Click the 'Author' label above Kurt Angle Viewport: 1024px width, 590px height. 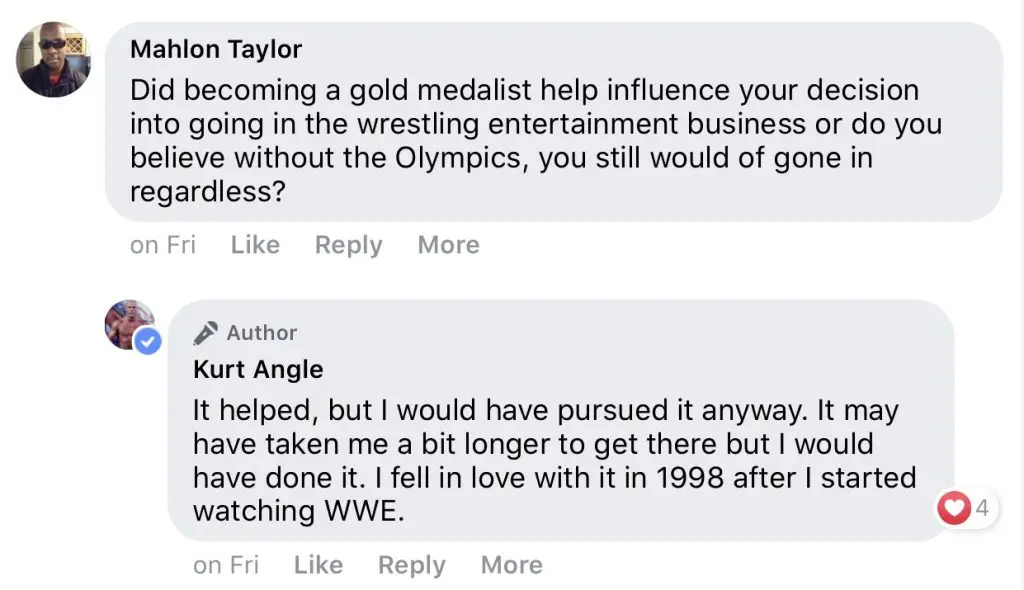point(261,333)
